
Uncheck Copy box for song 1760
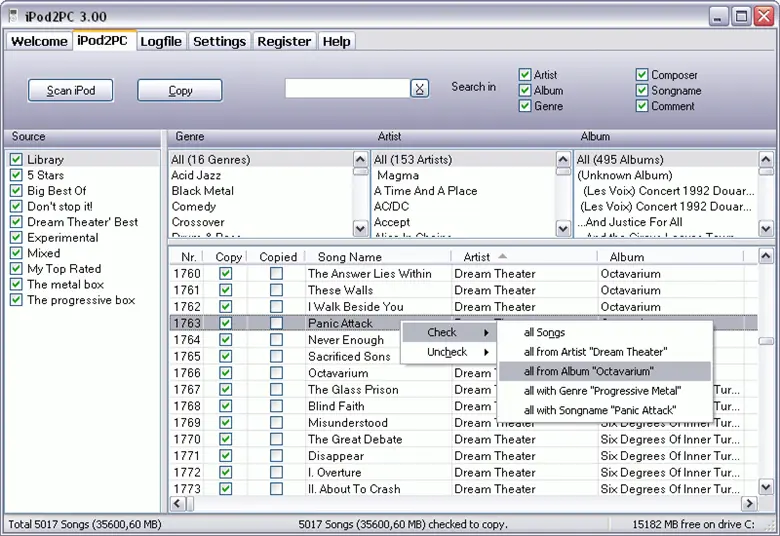[226, 274]
